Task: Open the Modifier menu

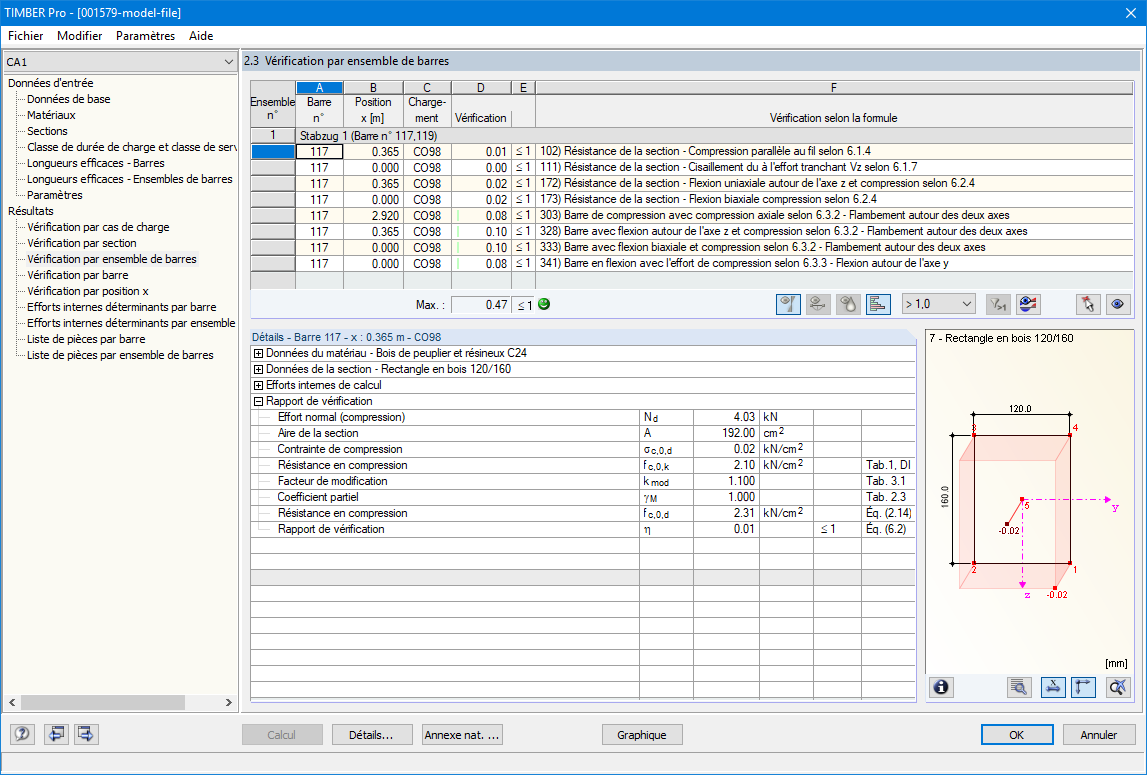Action: tap(80, 36)
